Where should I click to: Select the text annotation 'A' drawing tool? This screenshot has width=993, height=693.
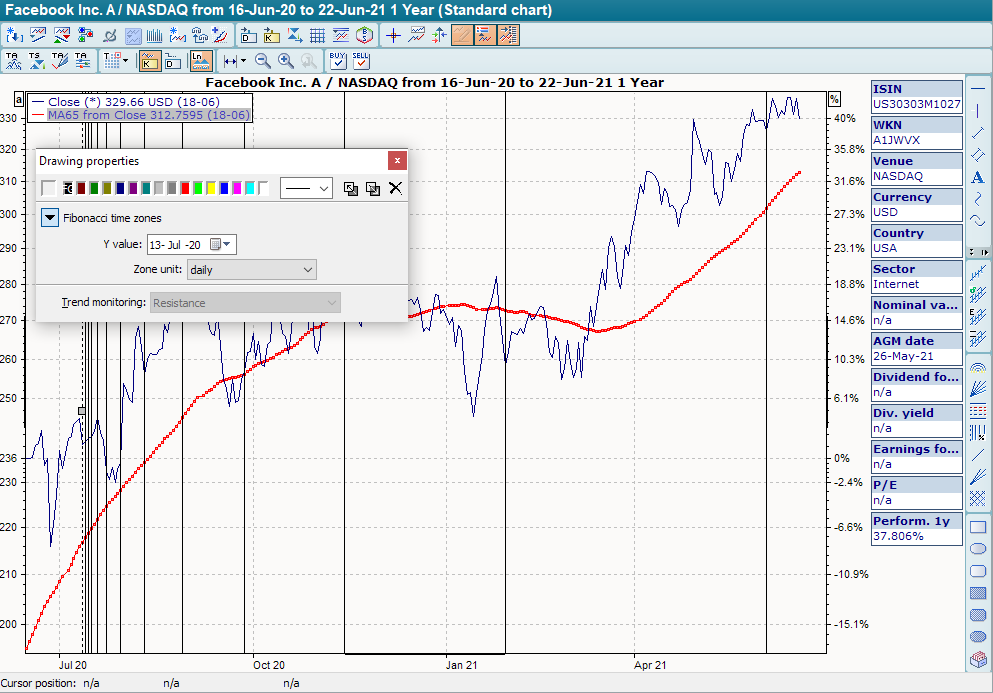[x=978, y=177]
